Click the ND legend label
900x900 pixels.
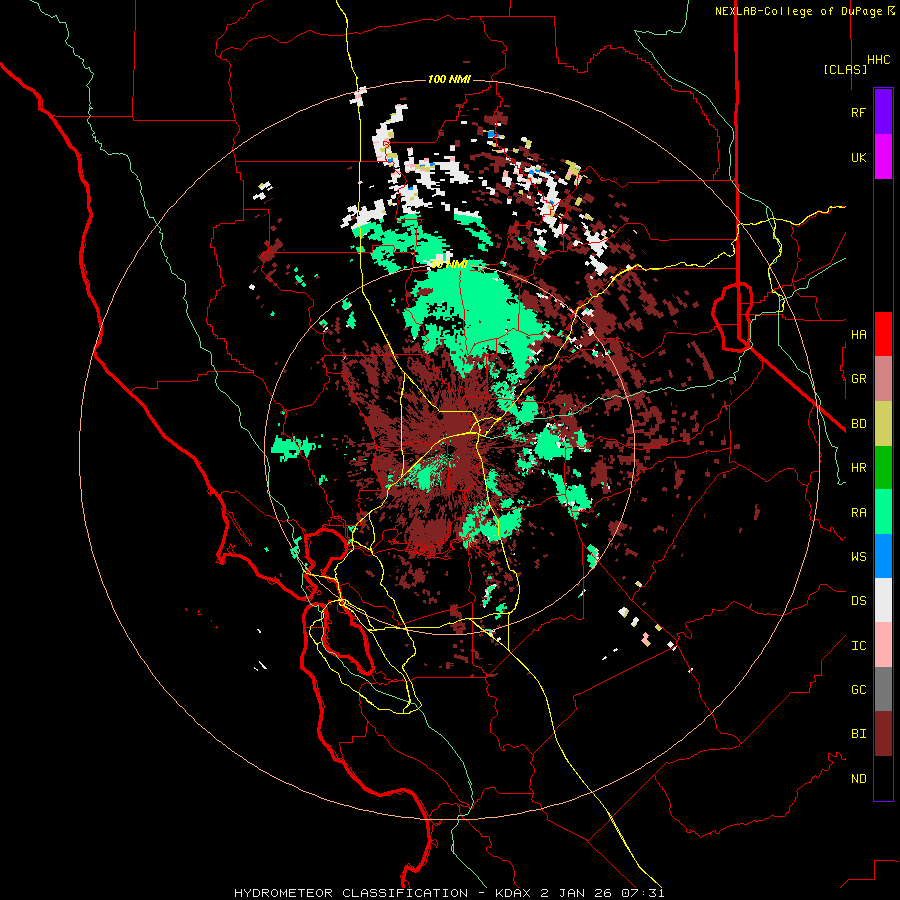[858, 778]
